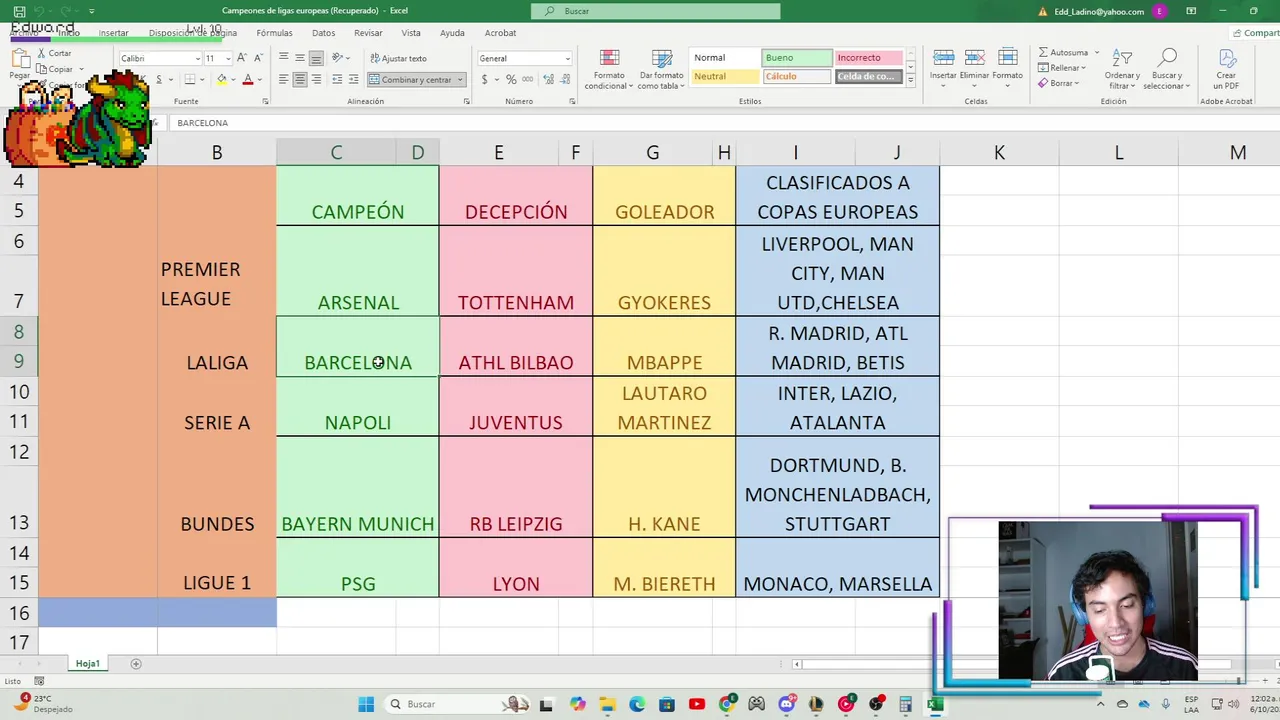Decrease font size with the small A icon
This screenshot has width=1280, height=720.
point(259,58)
